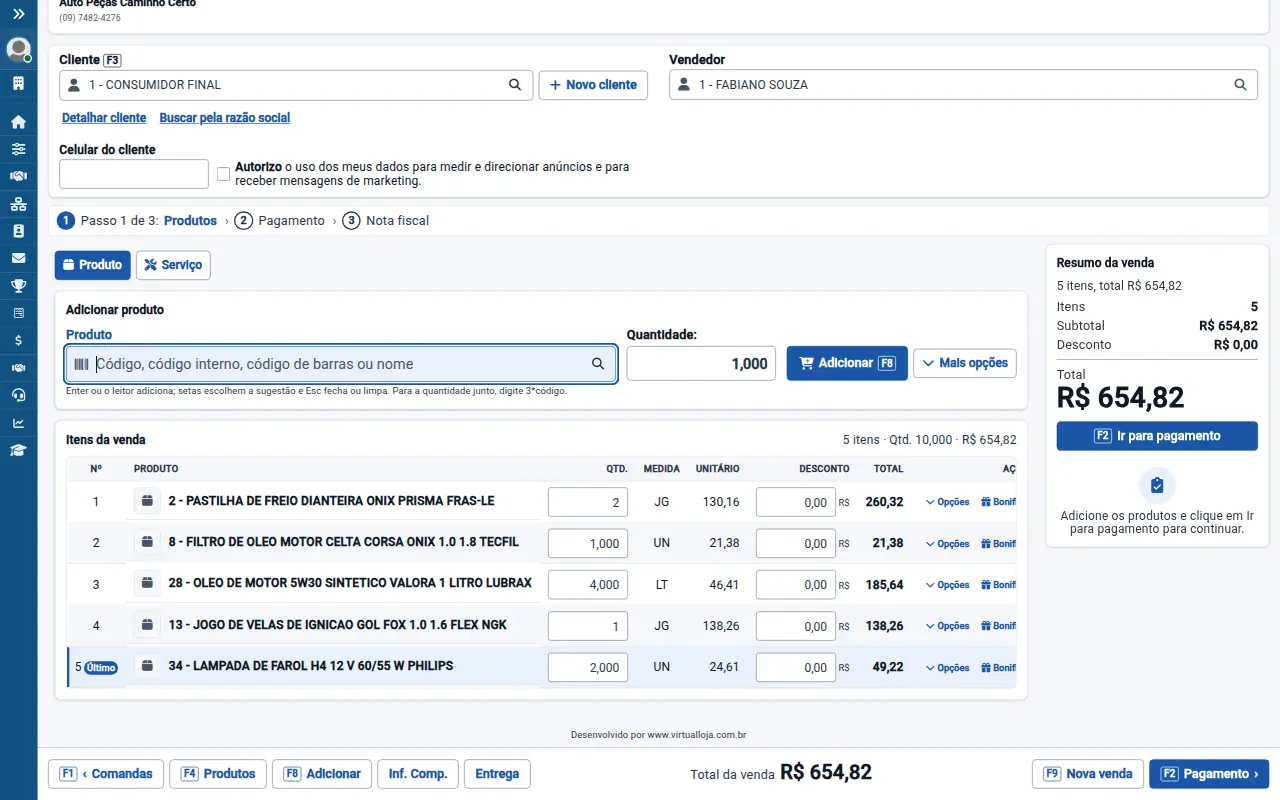Click the box icon beside LAMPADA DE FAROL item
Image resolution: width=1280 pixels, height=800 pixels.
(147, 666)
